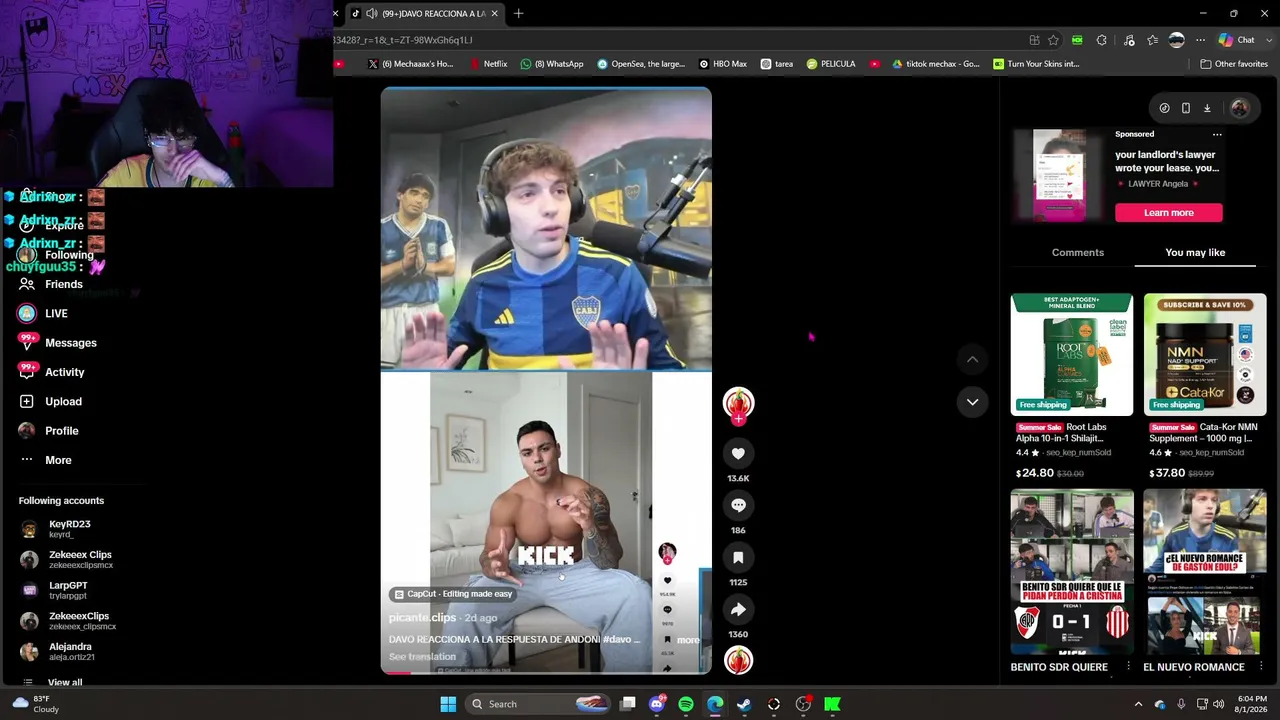1280x720 pixels.
Task: Click the TikTok coins icon in top bar
Action: (1164, 108)
